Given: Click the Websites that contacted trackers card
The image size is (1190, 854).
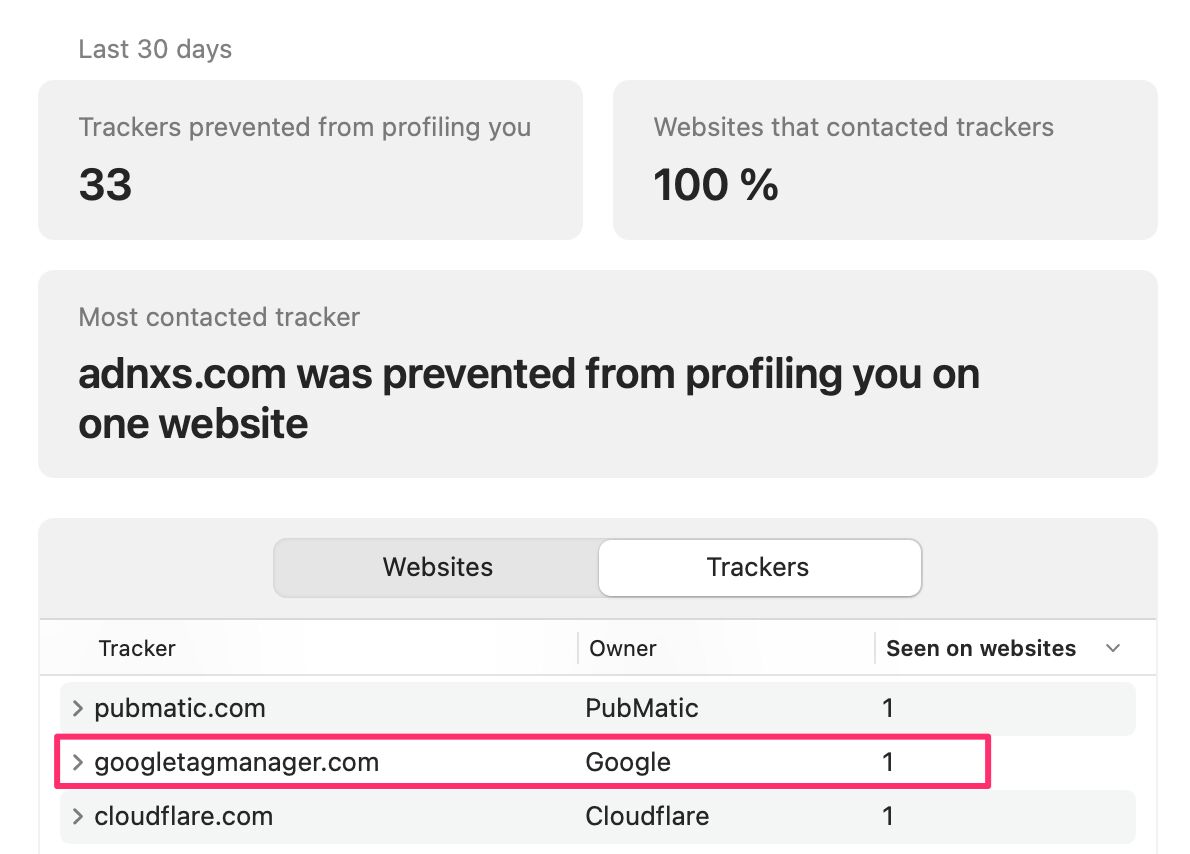Looking at the screenshot, I should (885, 160).
